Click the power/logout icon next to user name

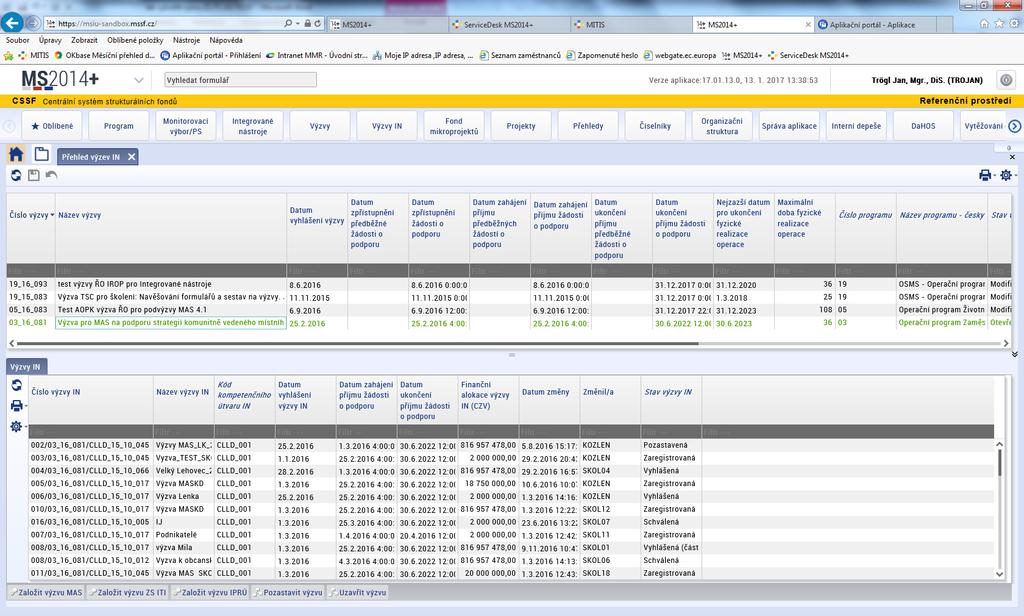(1006, 80)
